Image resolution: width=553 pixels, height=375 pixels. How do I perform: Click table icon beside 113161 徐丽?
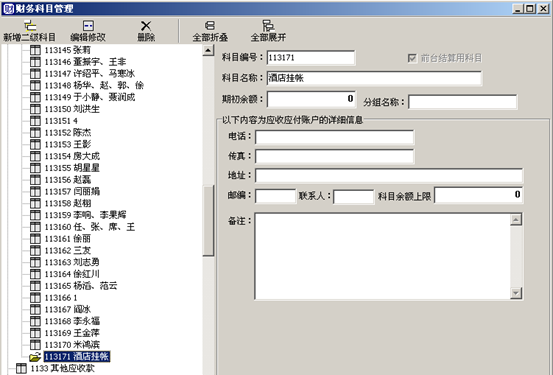tap(35, 239)
